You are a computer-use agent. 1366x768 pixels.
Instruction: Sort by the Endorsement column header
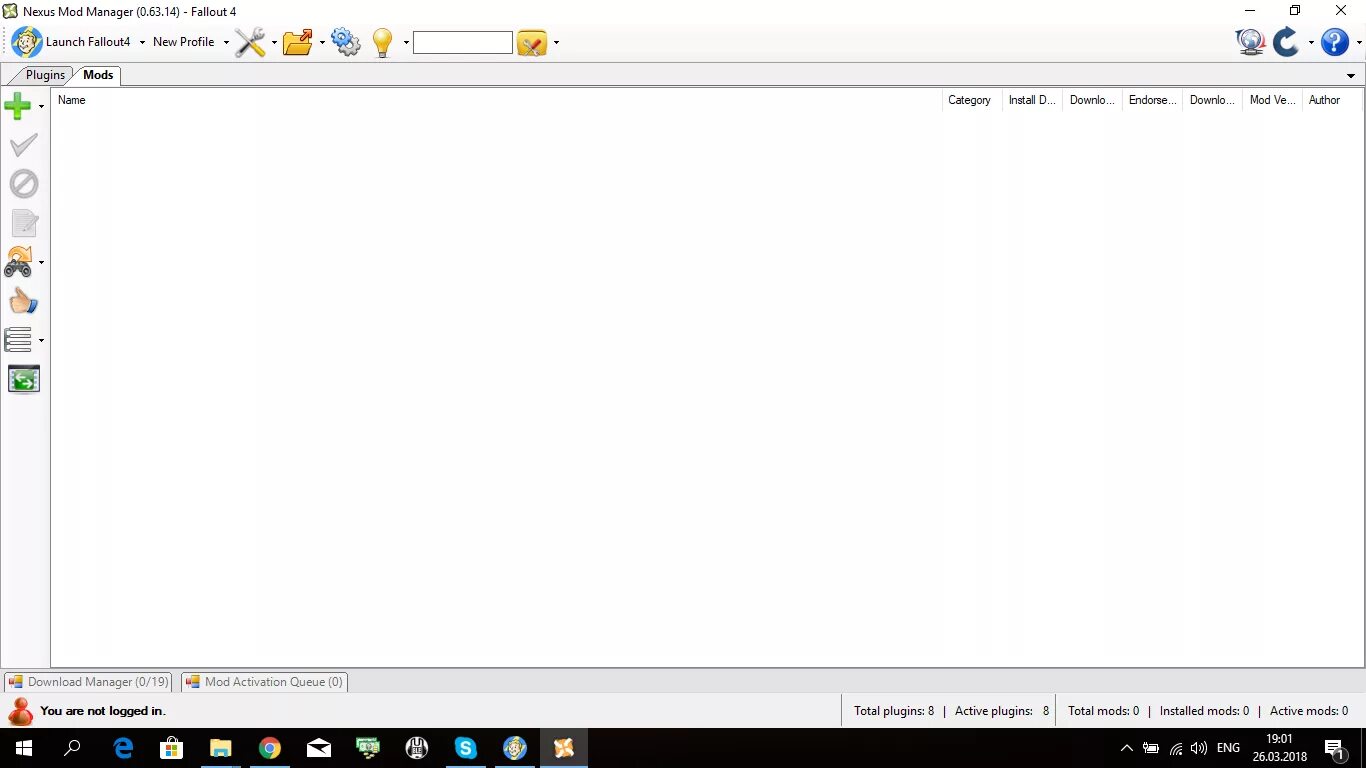[1152, 100]
